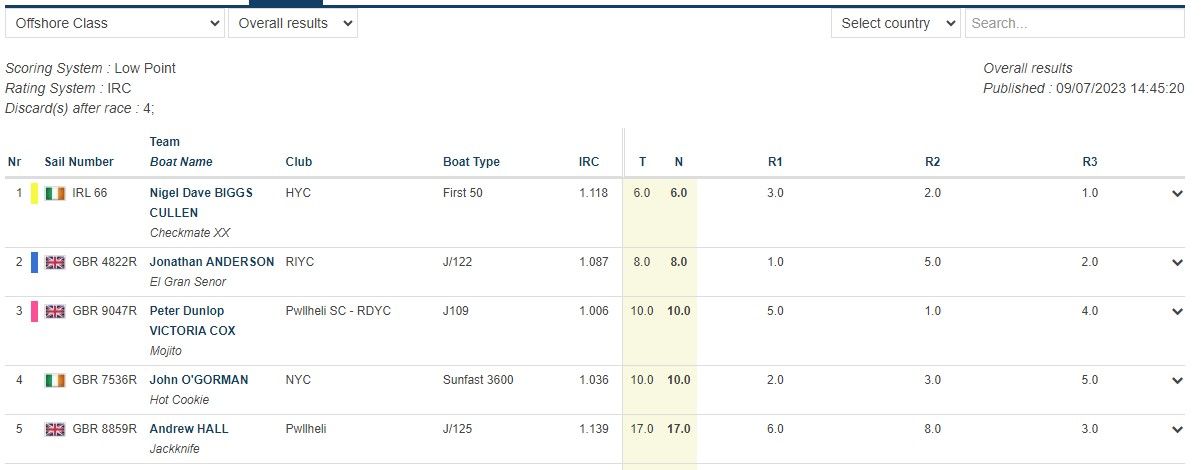Screen dimensions: 1204x470
Task: Click the Irish flag beside GBR 7536R
Action: [55, 380]
